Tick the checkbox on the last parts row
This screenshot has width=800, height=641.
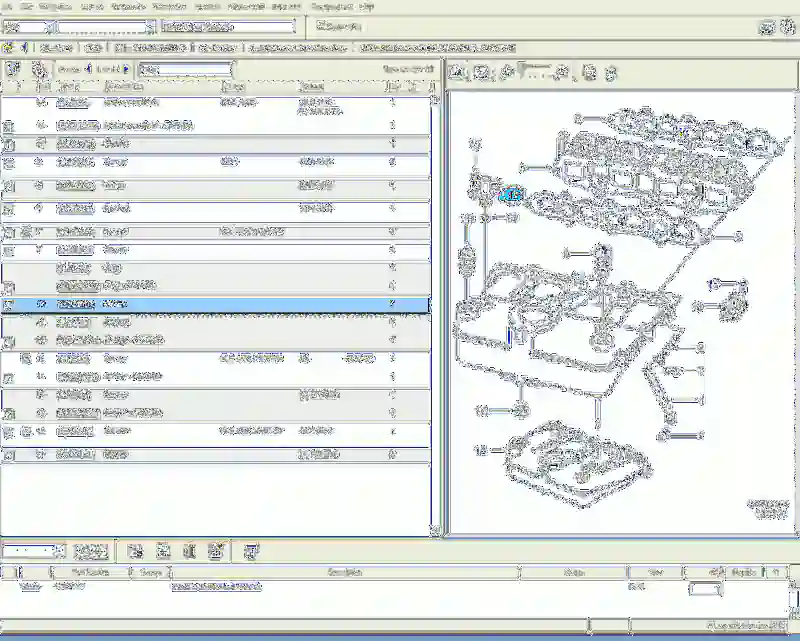coord(9,455)
